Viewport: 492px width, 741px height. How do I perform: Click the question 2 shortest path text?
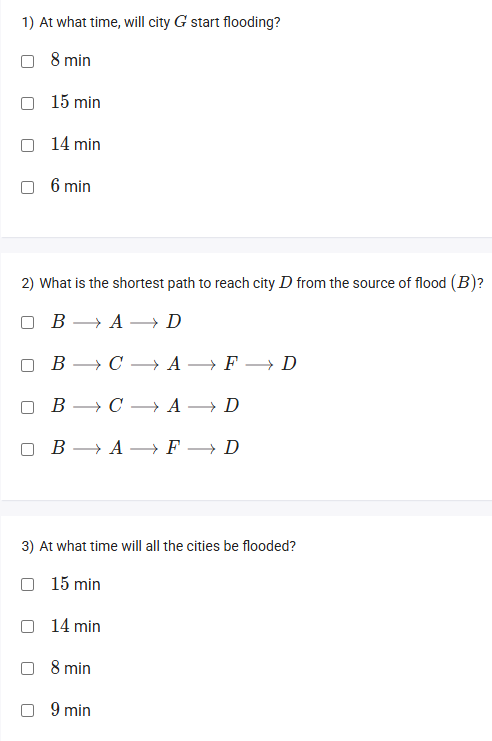click(252, 283)
